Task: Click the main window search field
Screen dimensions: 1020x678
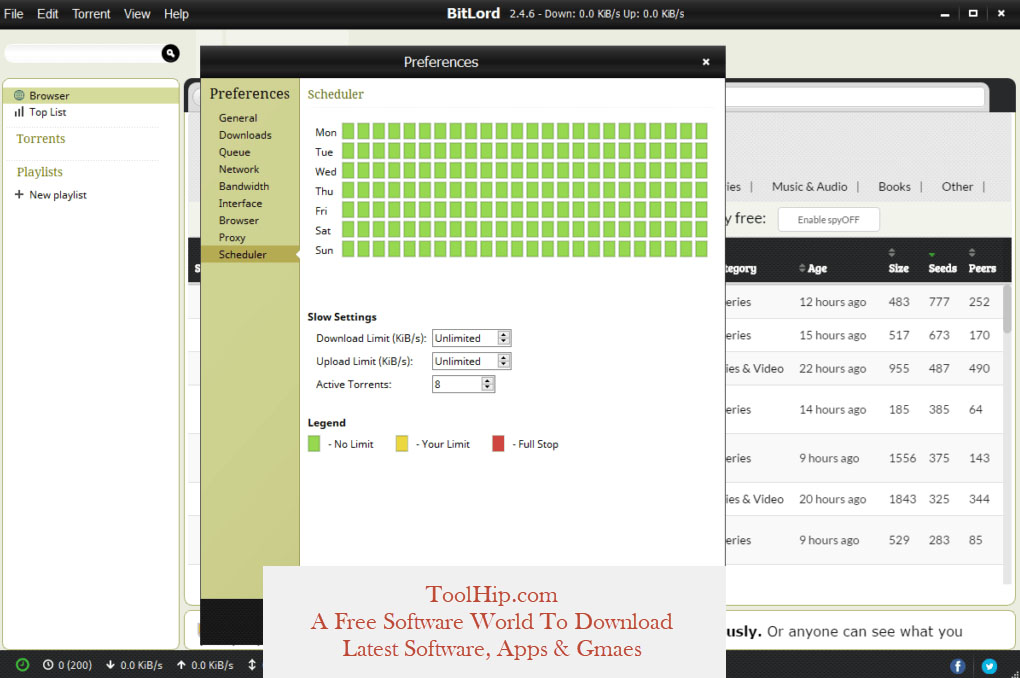Action: point(83,53)
